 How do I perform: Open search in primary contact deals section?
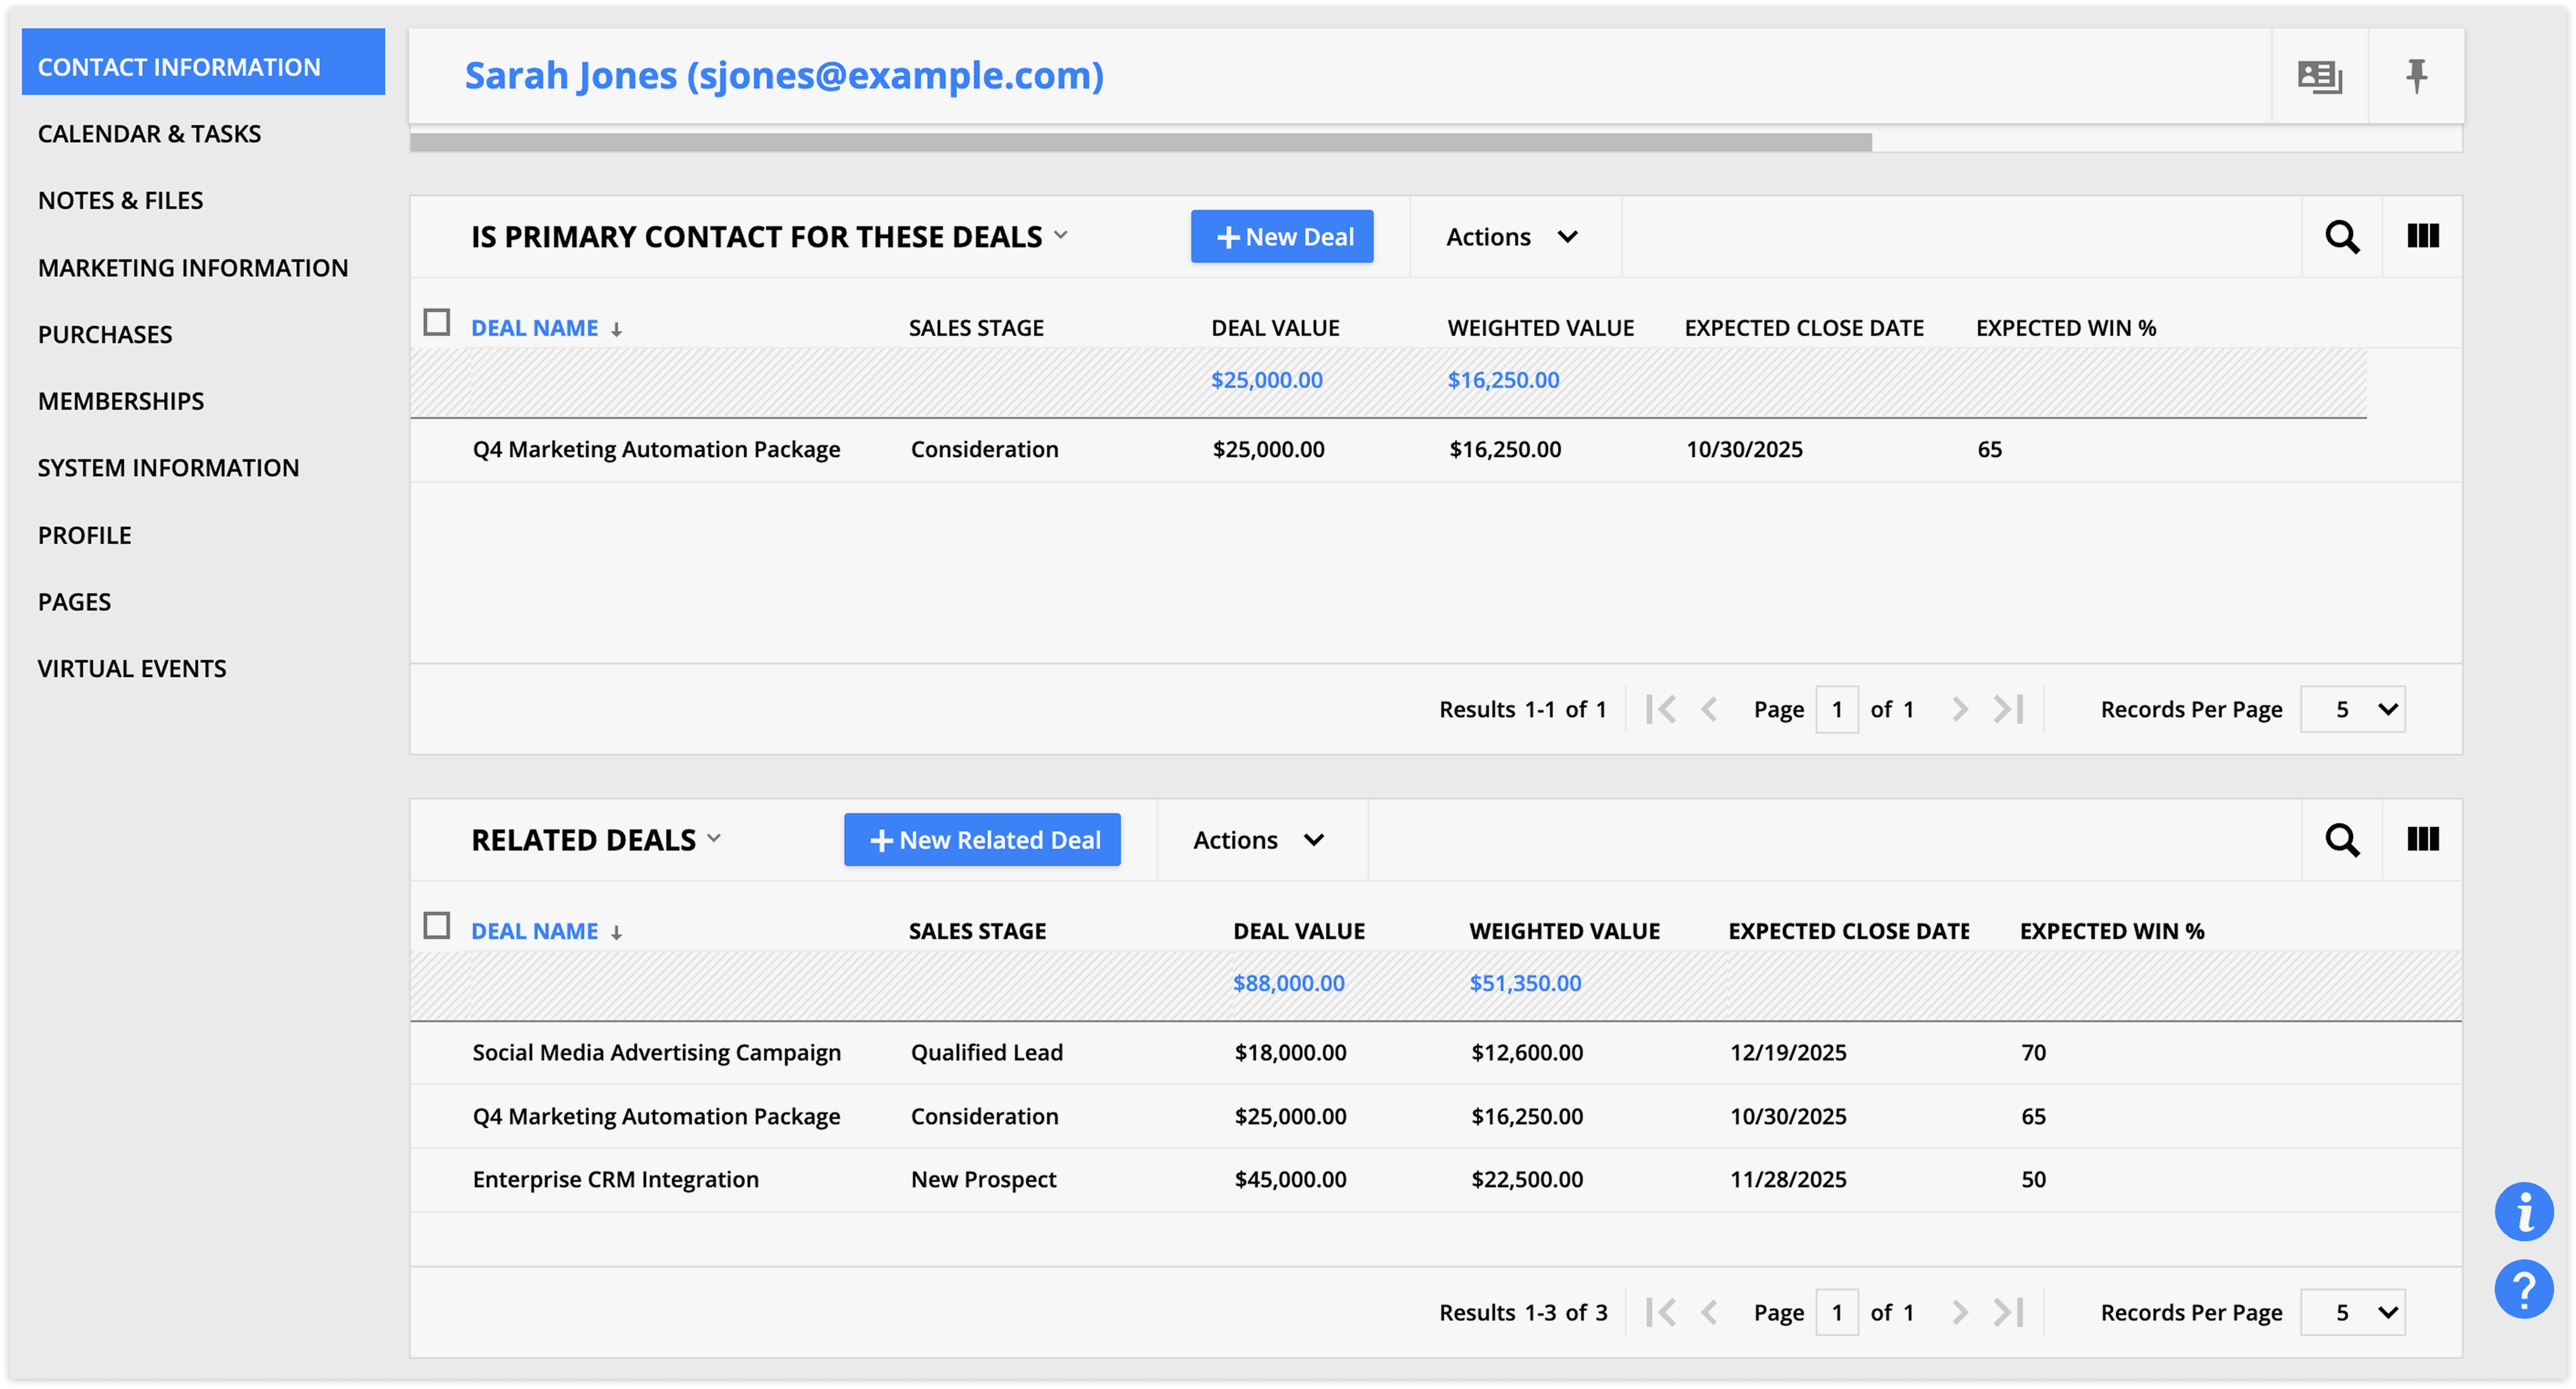pyautogui.click(x=2341, y=237)
